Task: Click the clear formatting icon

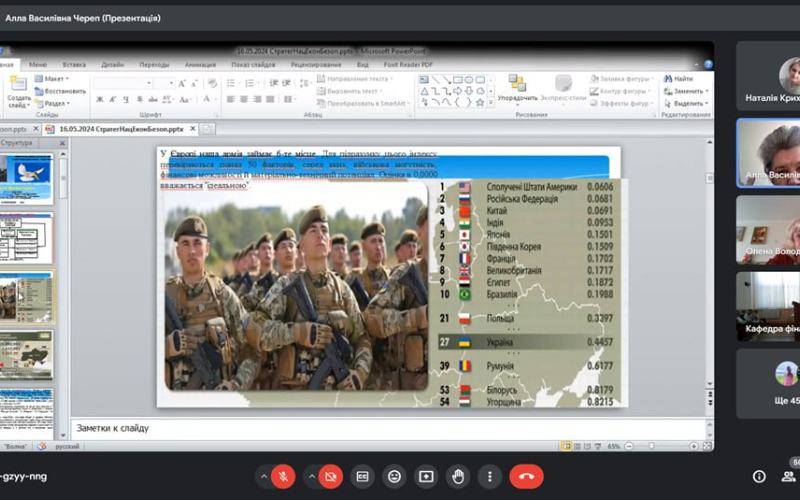Action: [213, 83]
